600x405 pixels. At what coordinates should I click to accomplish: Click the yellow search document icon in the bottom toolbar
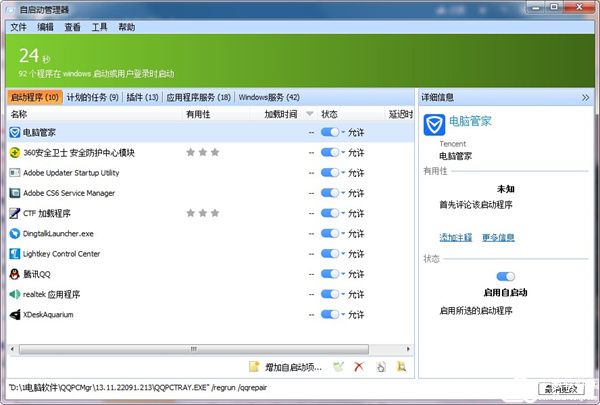401,367
